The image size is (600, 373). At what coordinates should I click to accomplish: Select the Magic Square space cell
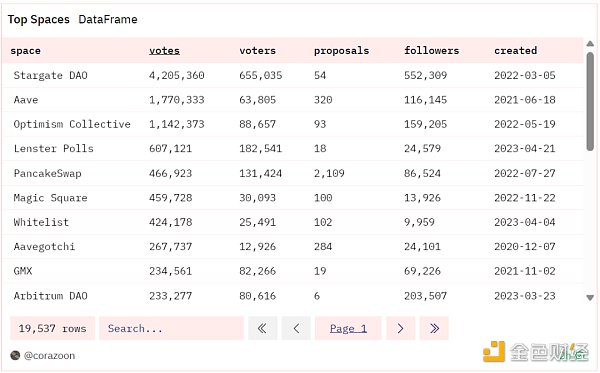pyautogui.click(x=51, y=198)
